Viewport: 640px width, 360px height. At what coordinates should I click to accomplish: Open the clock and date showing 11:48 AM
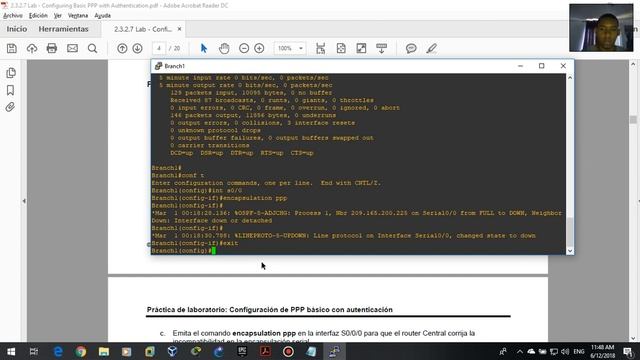(x=602, y=351)
